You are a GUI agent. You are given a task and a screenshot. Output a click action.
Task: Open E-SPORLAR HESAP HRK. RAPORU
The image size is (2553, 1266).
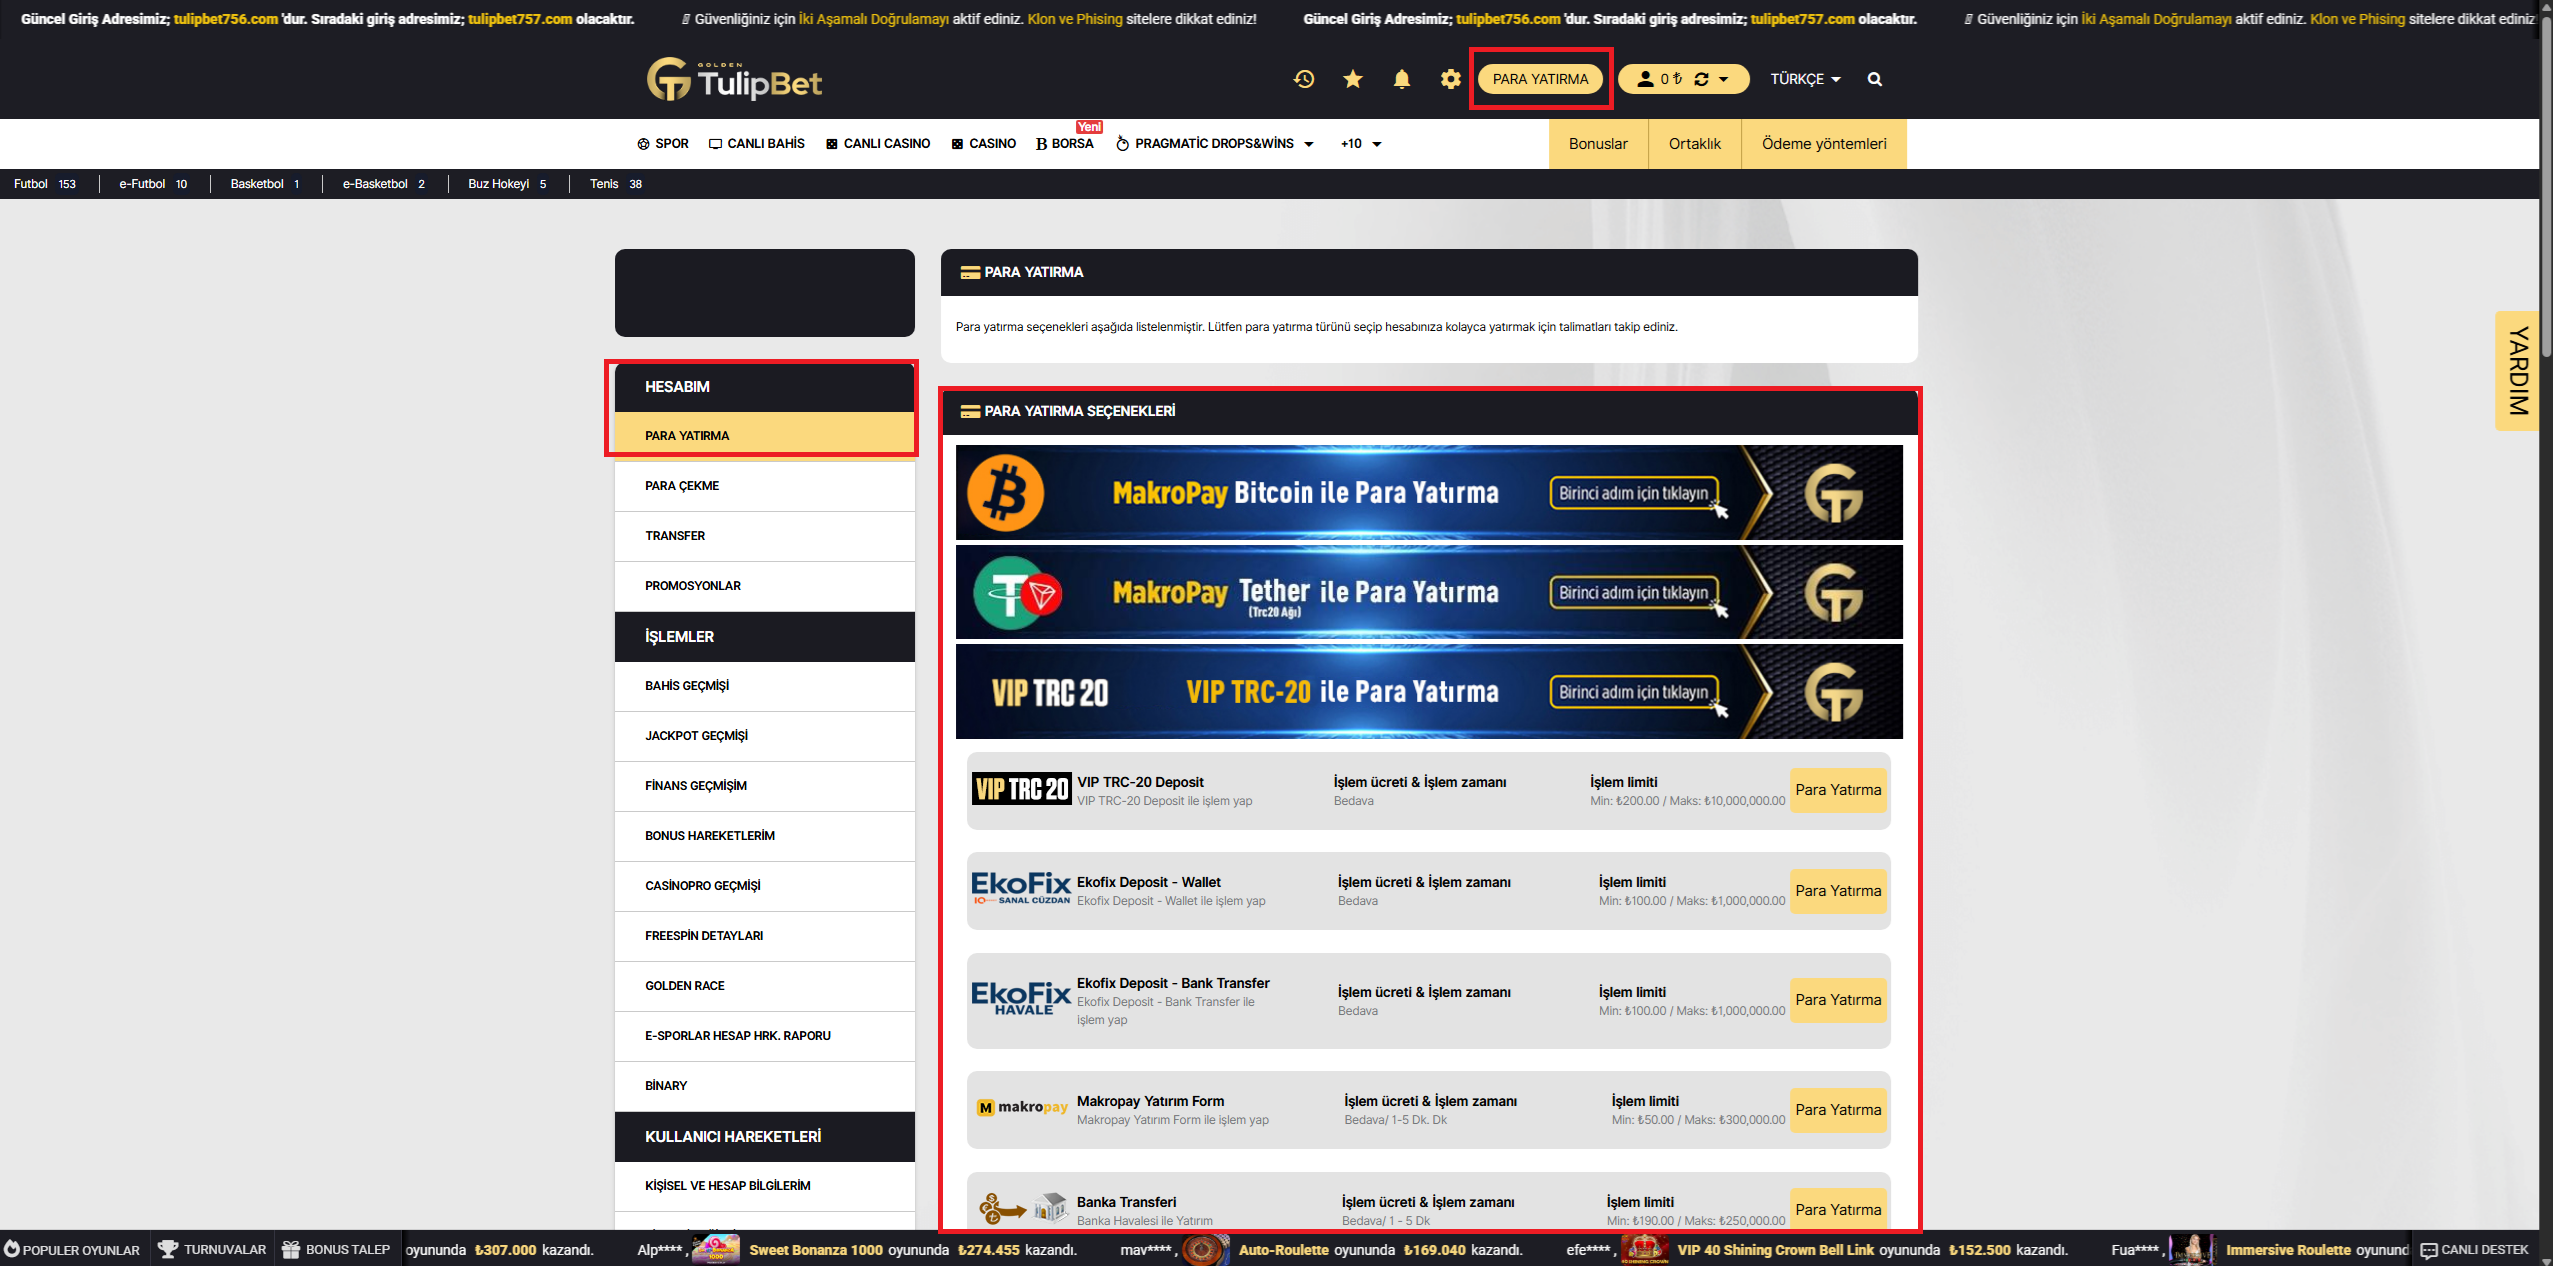(765, 1036)
